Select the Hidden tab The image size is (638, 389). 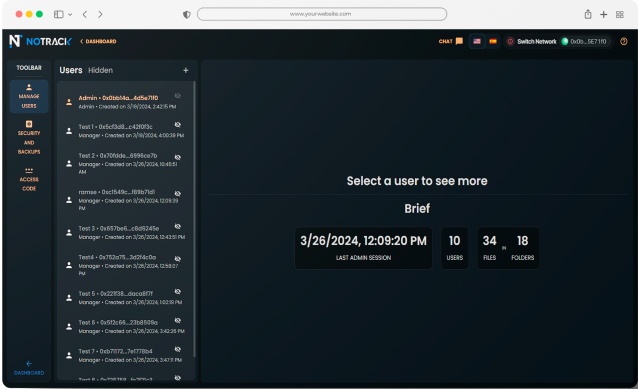(x=101, y=70)
